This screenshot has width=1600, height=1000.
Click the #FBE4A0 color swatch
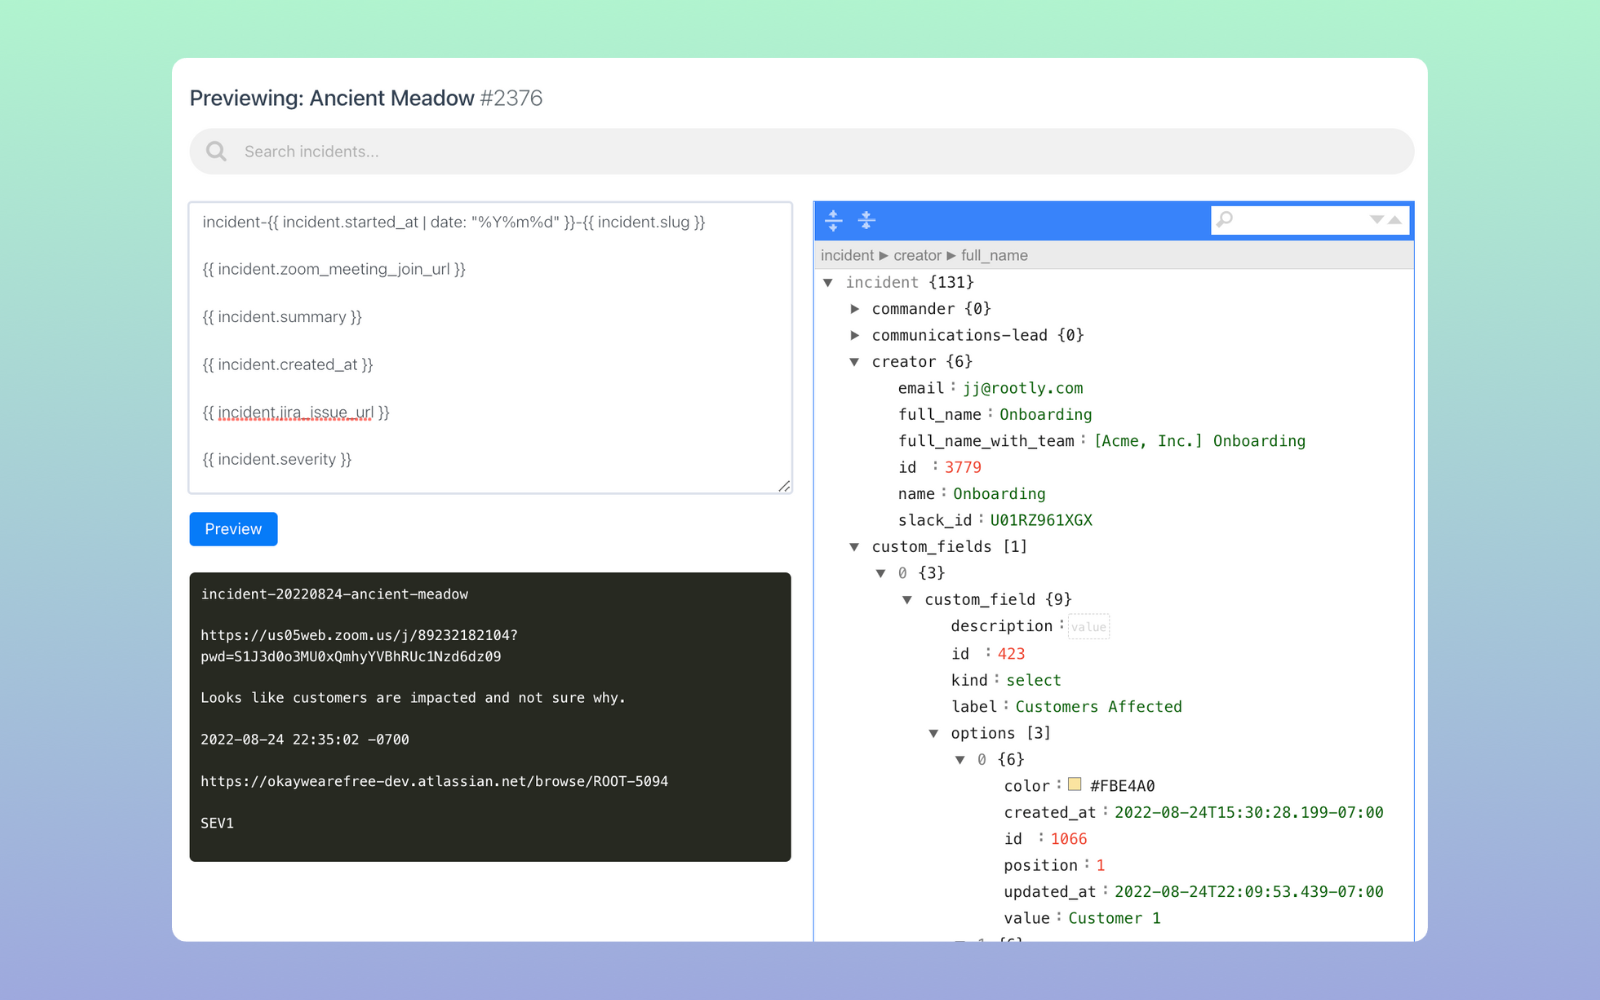coord(1074,785)
